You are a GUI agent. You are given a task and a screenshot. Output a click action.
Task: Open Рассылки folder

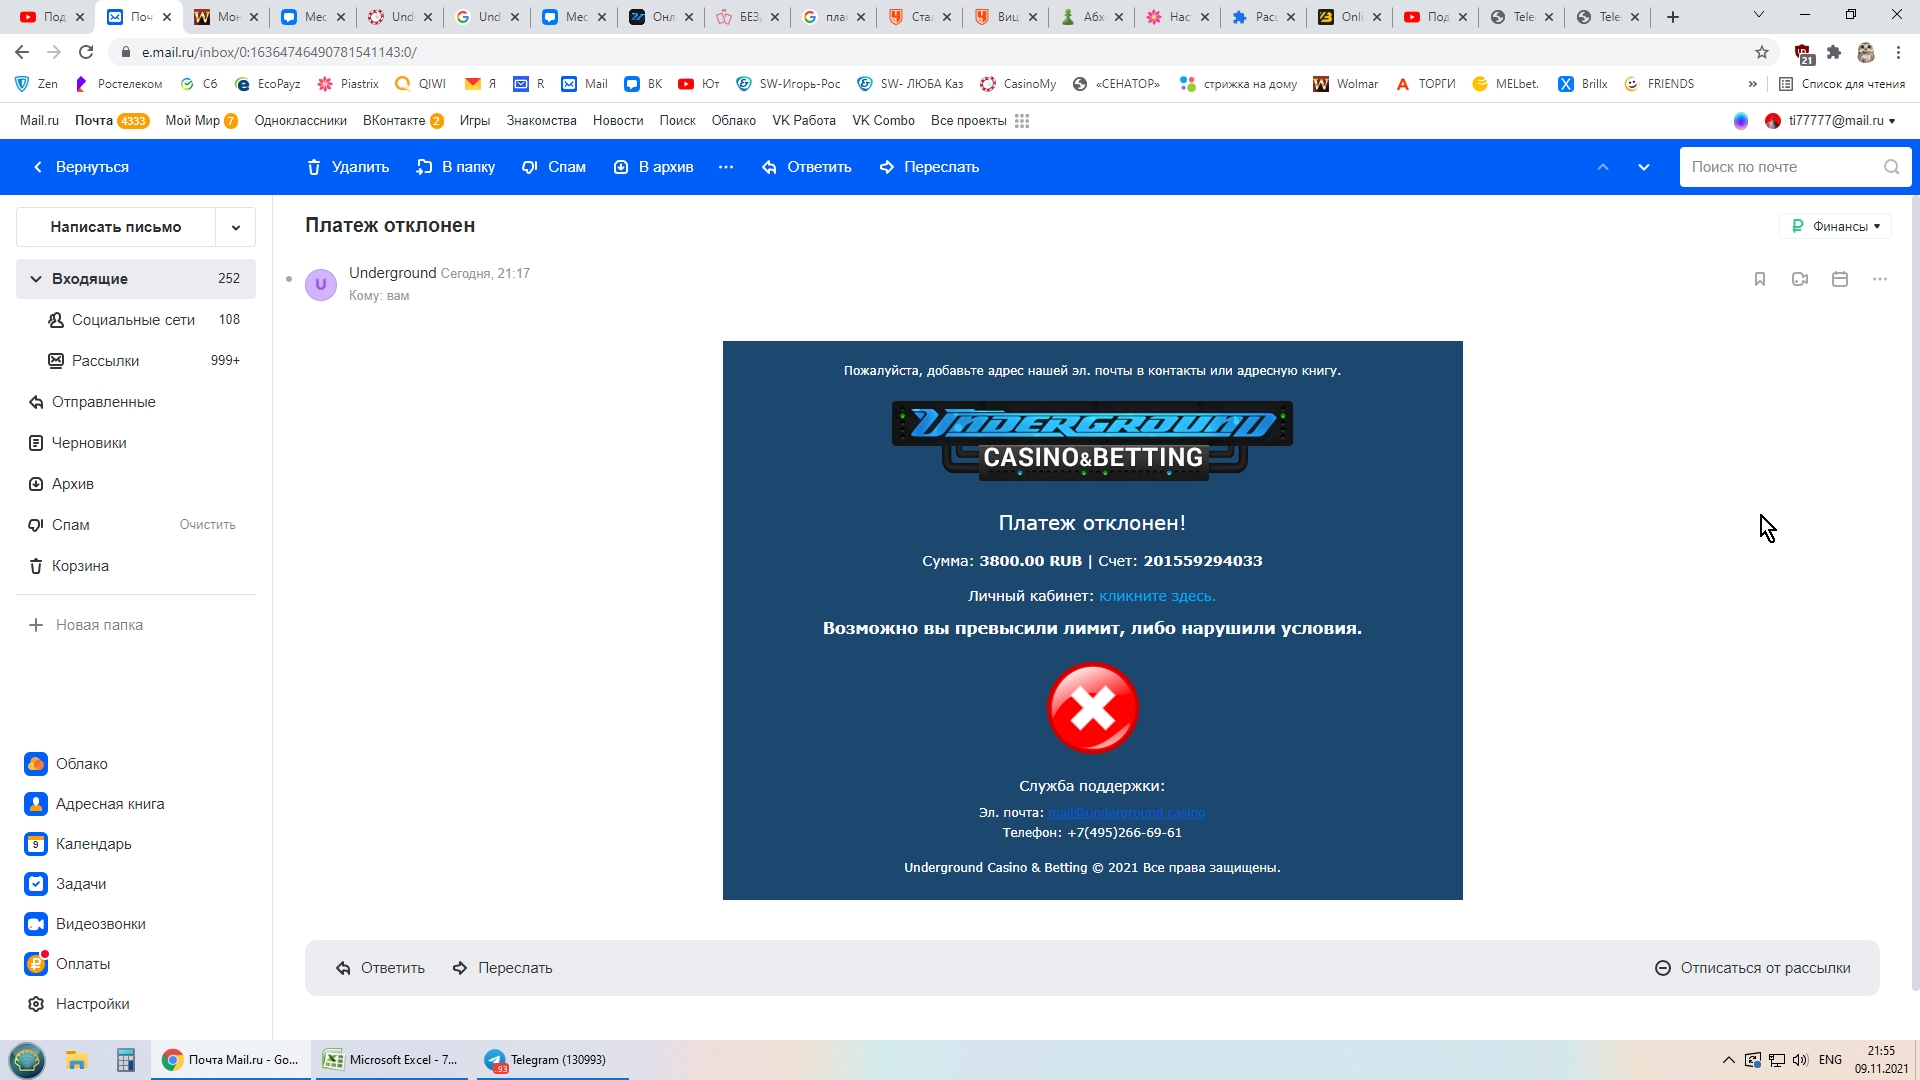136,361
